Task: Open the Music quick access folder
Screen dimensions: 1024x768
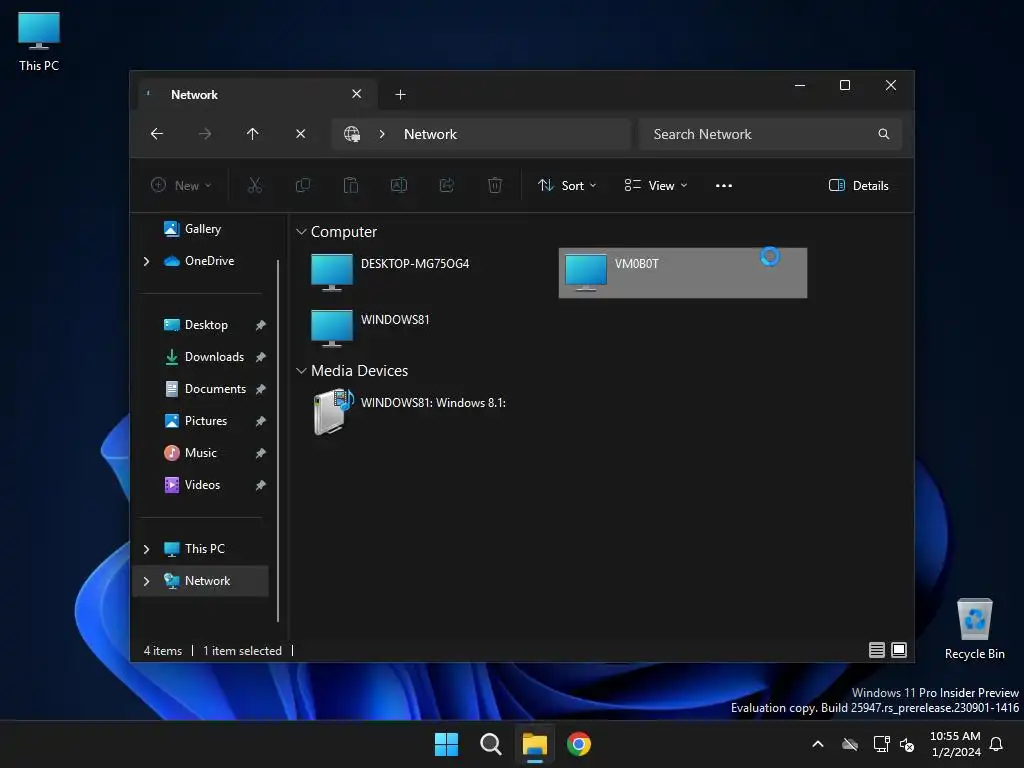Action: point(190,453)
